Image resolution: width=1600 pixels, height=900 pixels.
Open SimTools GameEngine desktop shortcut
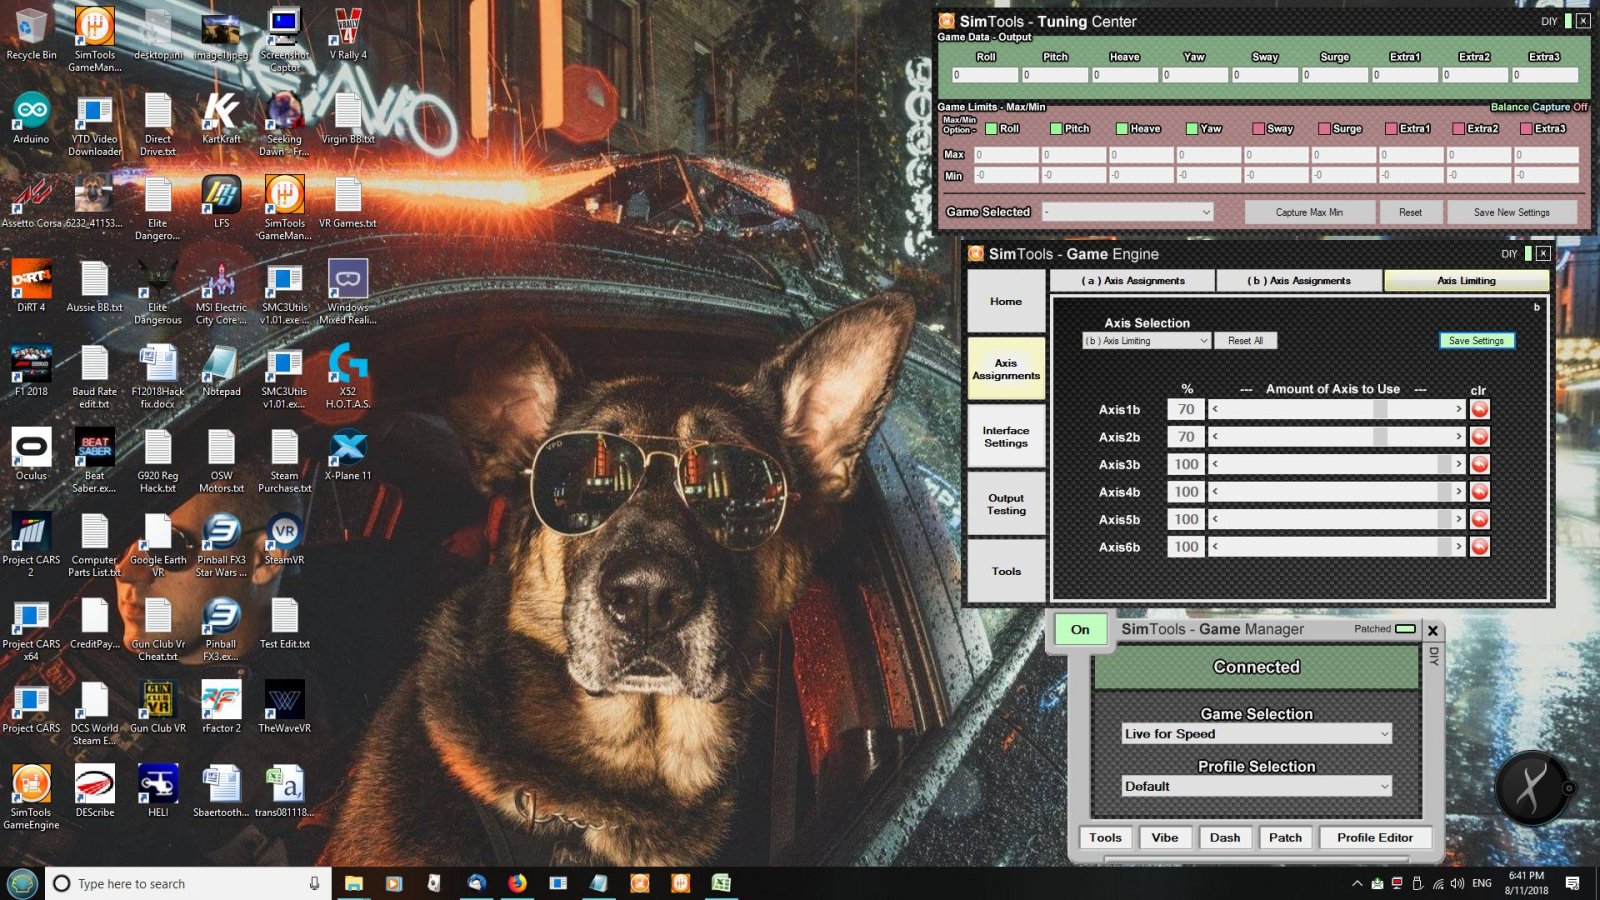click(31, 797)
